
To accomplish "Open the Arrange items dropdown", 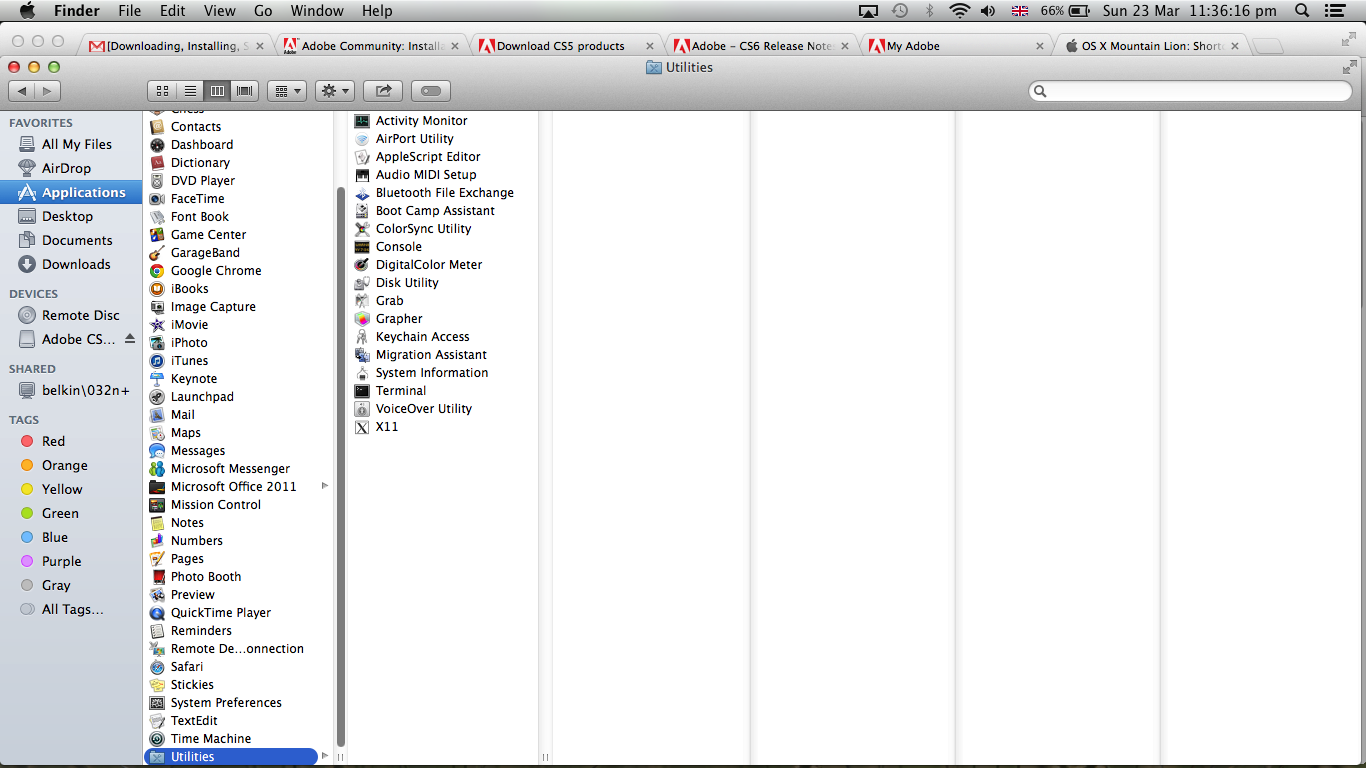I will [x=287, y=91].
